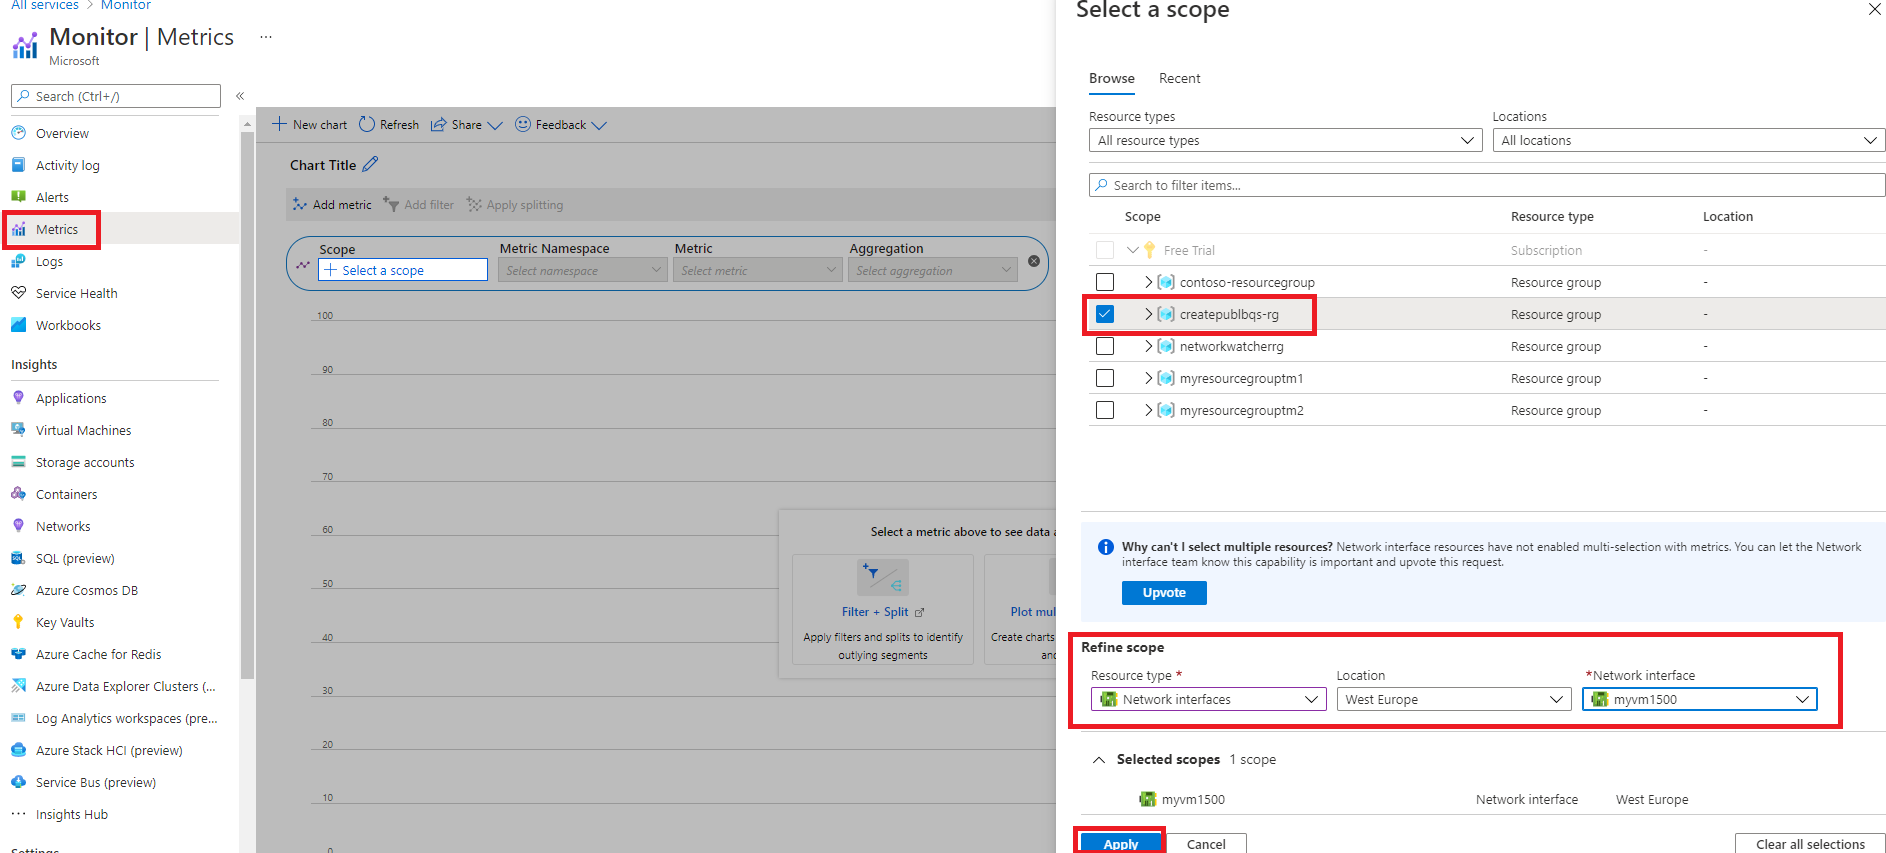
Task: Toggle the Free Trial subscription checkbox
Action: [x=1105, y=250]
